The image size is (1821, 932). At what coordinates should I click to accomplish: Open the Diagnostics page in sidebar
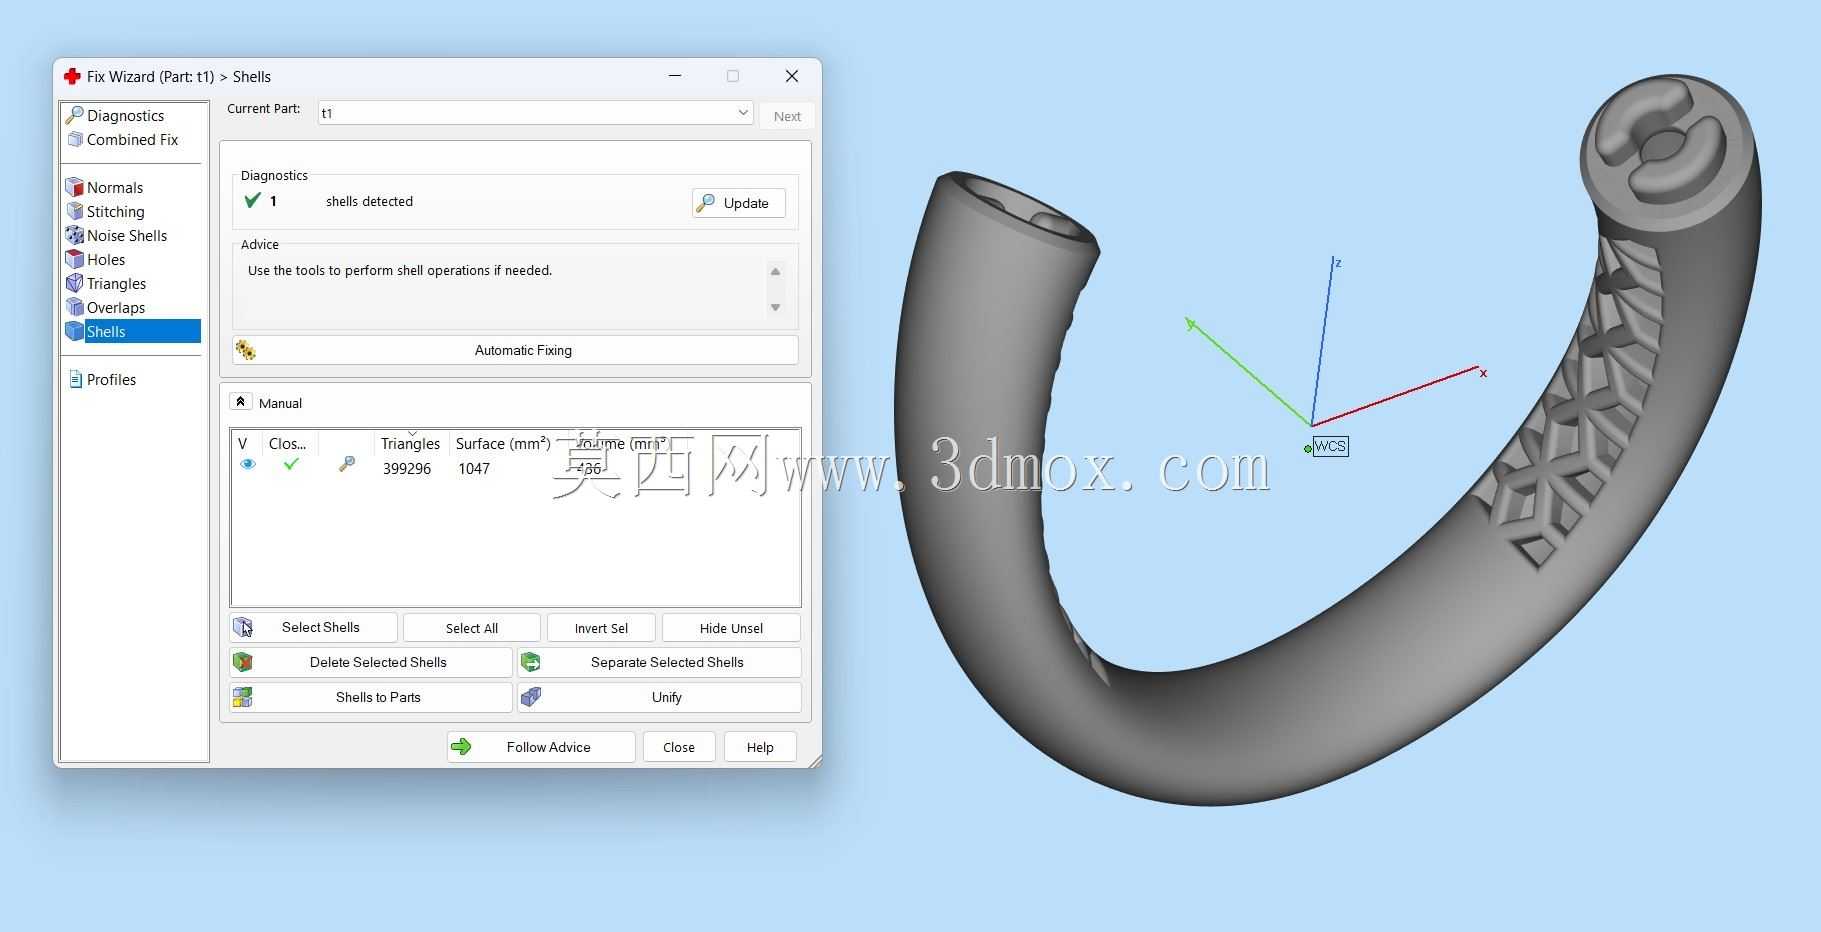(x=125, y=116)
